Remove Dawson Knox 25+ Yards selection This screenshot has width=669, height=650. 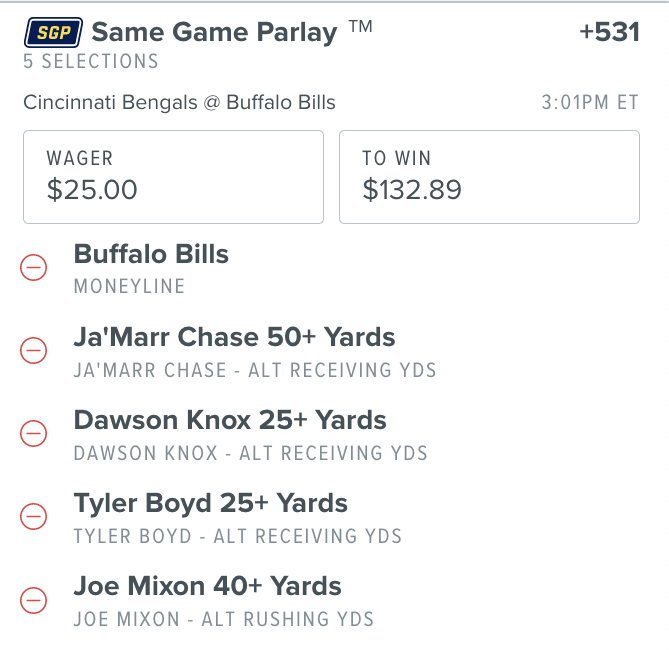[x=33, y=433]
